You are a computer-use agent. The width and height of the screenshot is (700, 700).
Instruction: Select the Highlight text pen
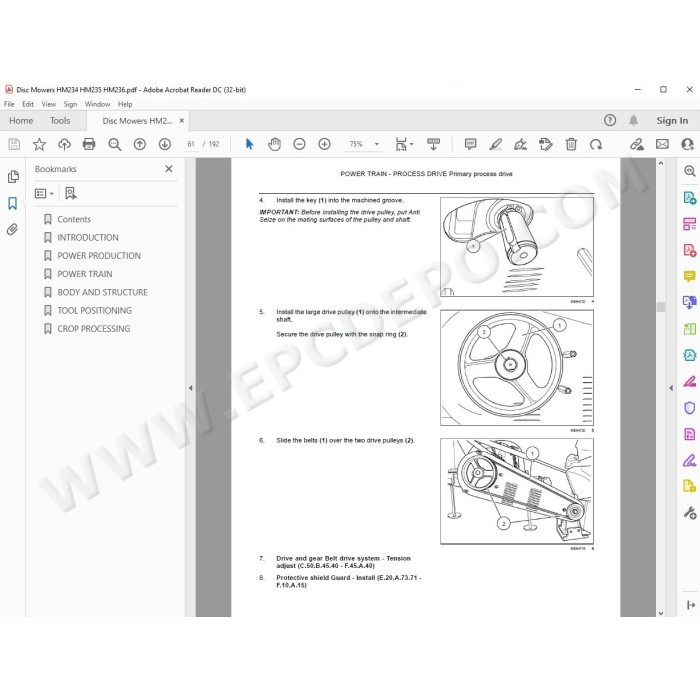[x=496, y=144]
